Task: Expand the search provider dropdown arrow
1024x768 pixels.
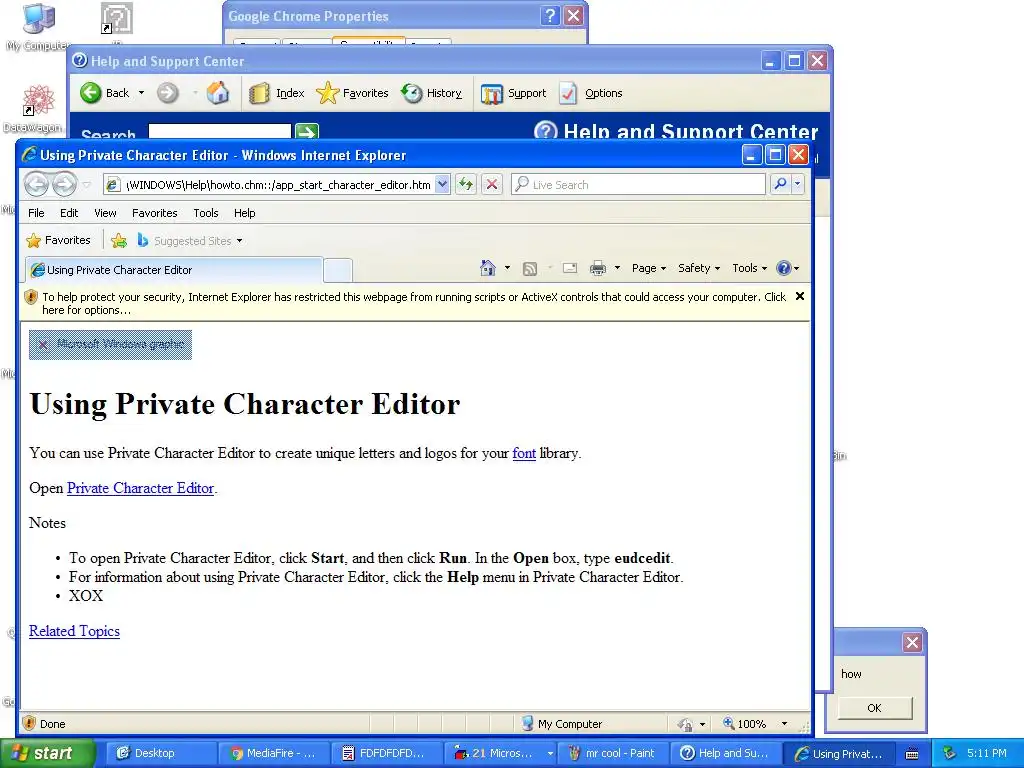Action: click(797, 185)
